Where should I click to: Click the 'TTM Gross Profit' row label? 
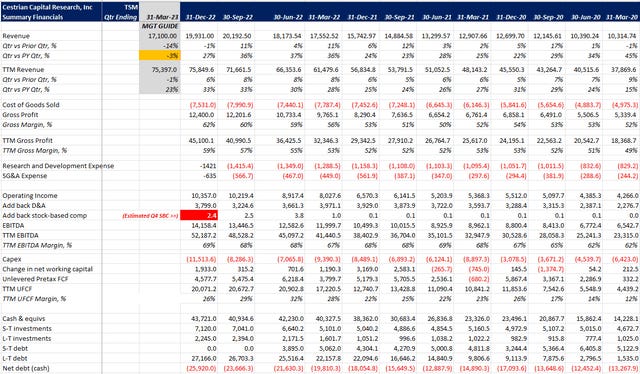click(27, 140)
